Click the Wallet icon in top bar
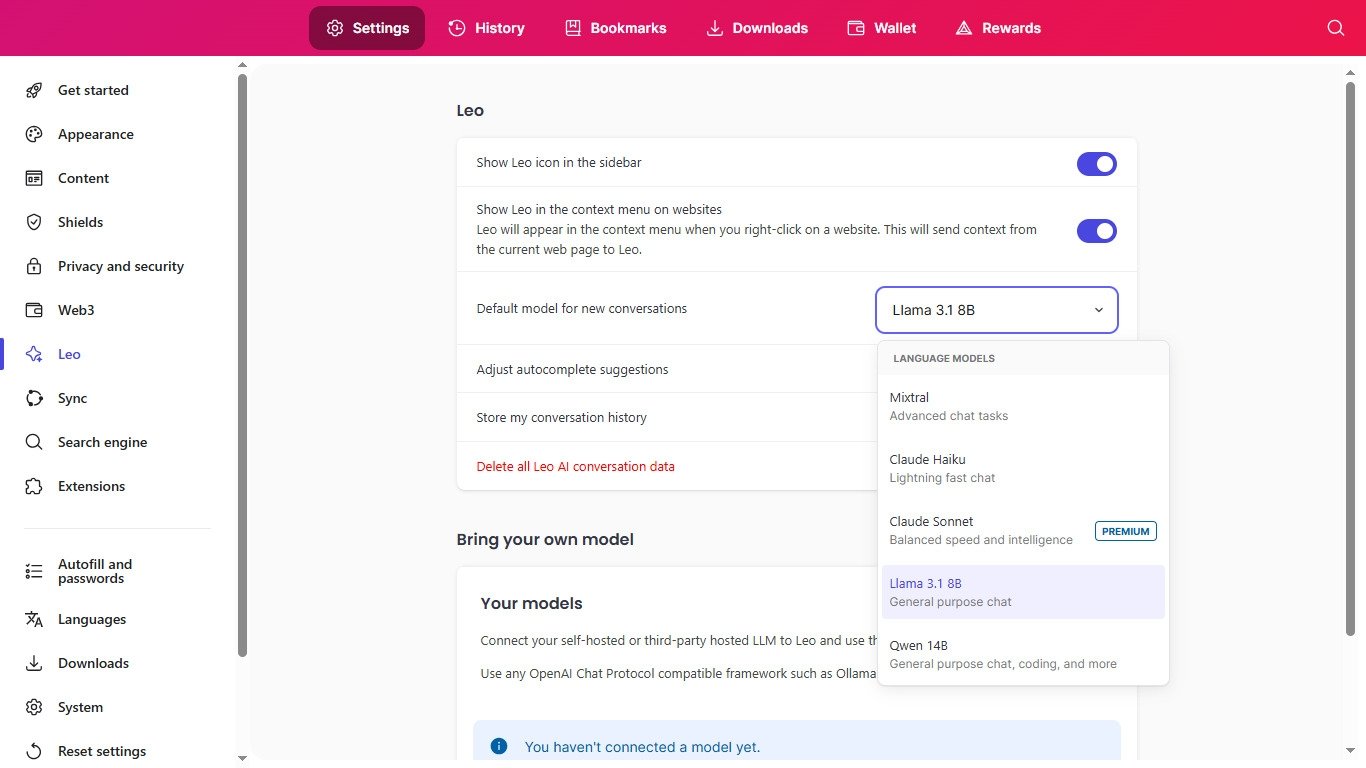This screenshot has height=768, width=1366. click(x=856, y=28)
